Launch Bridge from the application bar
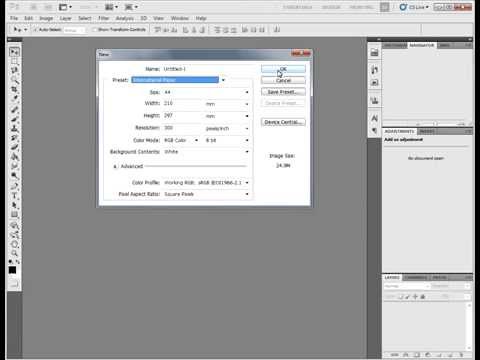This screenshot has height=360, width=480. pos(34,7)
